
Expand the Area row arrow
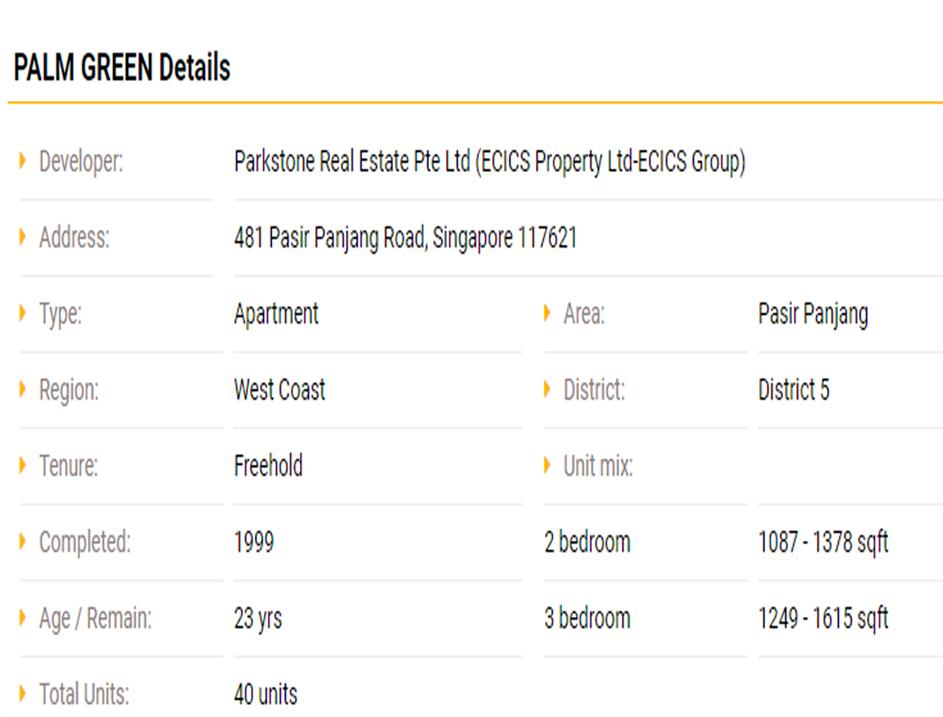coord(548,314)
